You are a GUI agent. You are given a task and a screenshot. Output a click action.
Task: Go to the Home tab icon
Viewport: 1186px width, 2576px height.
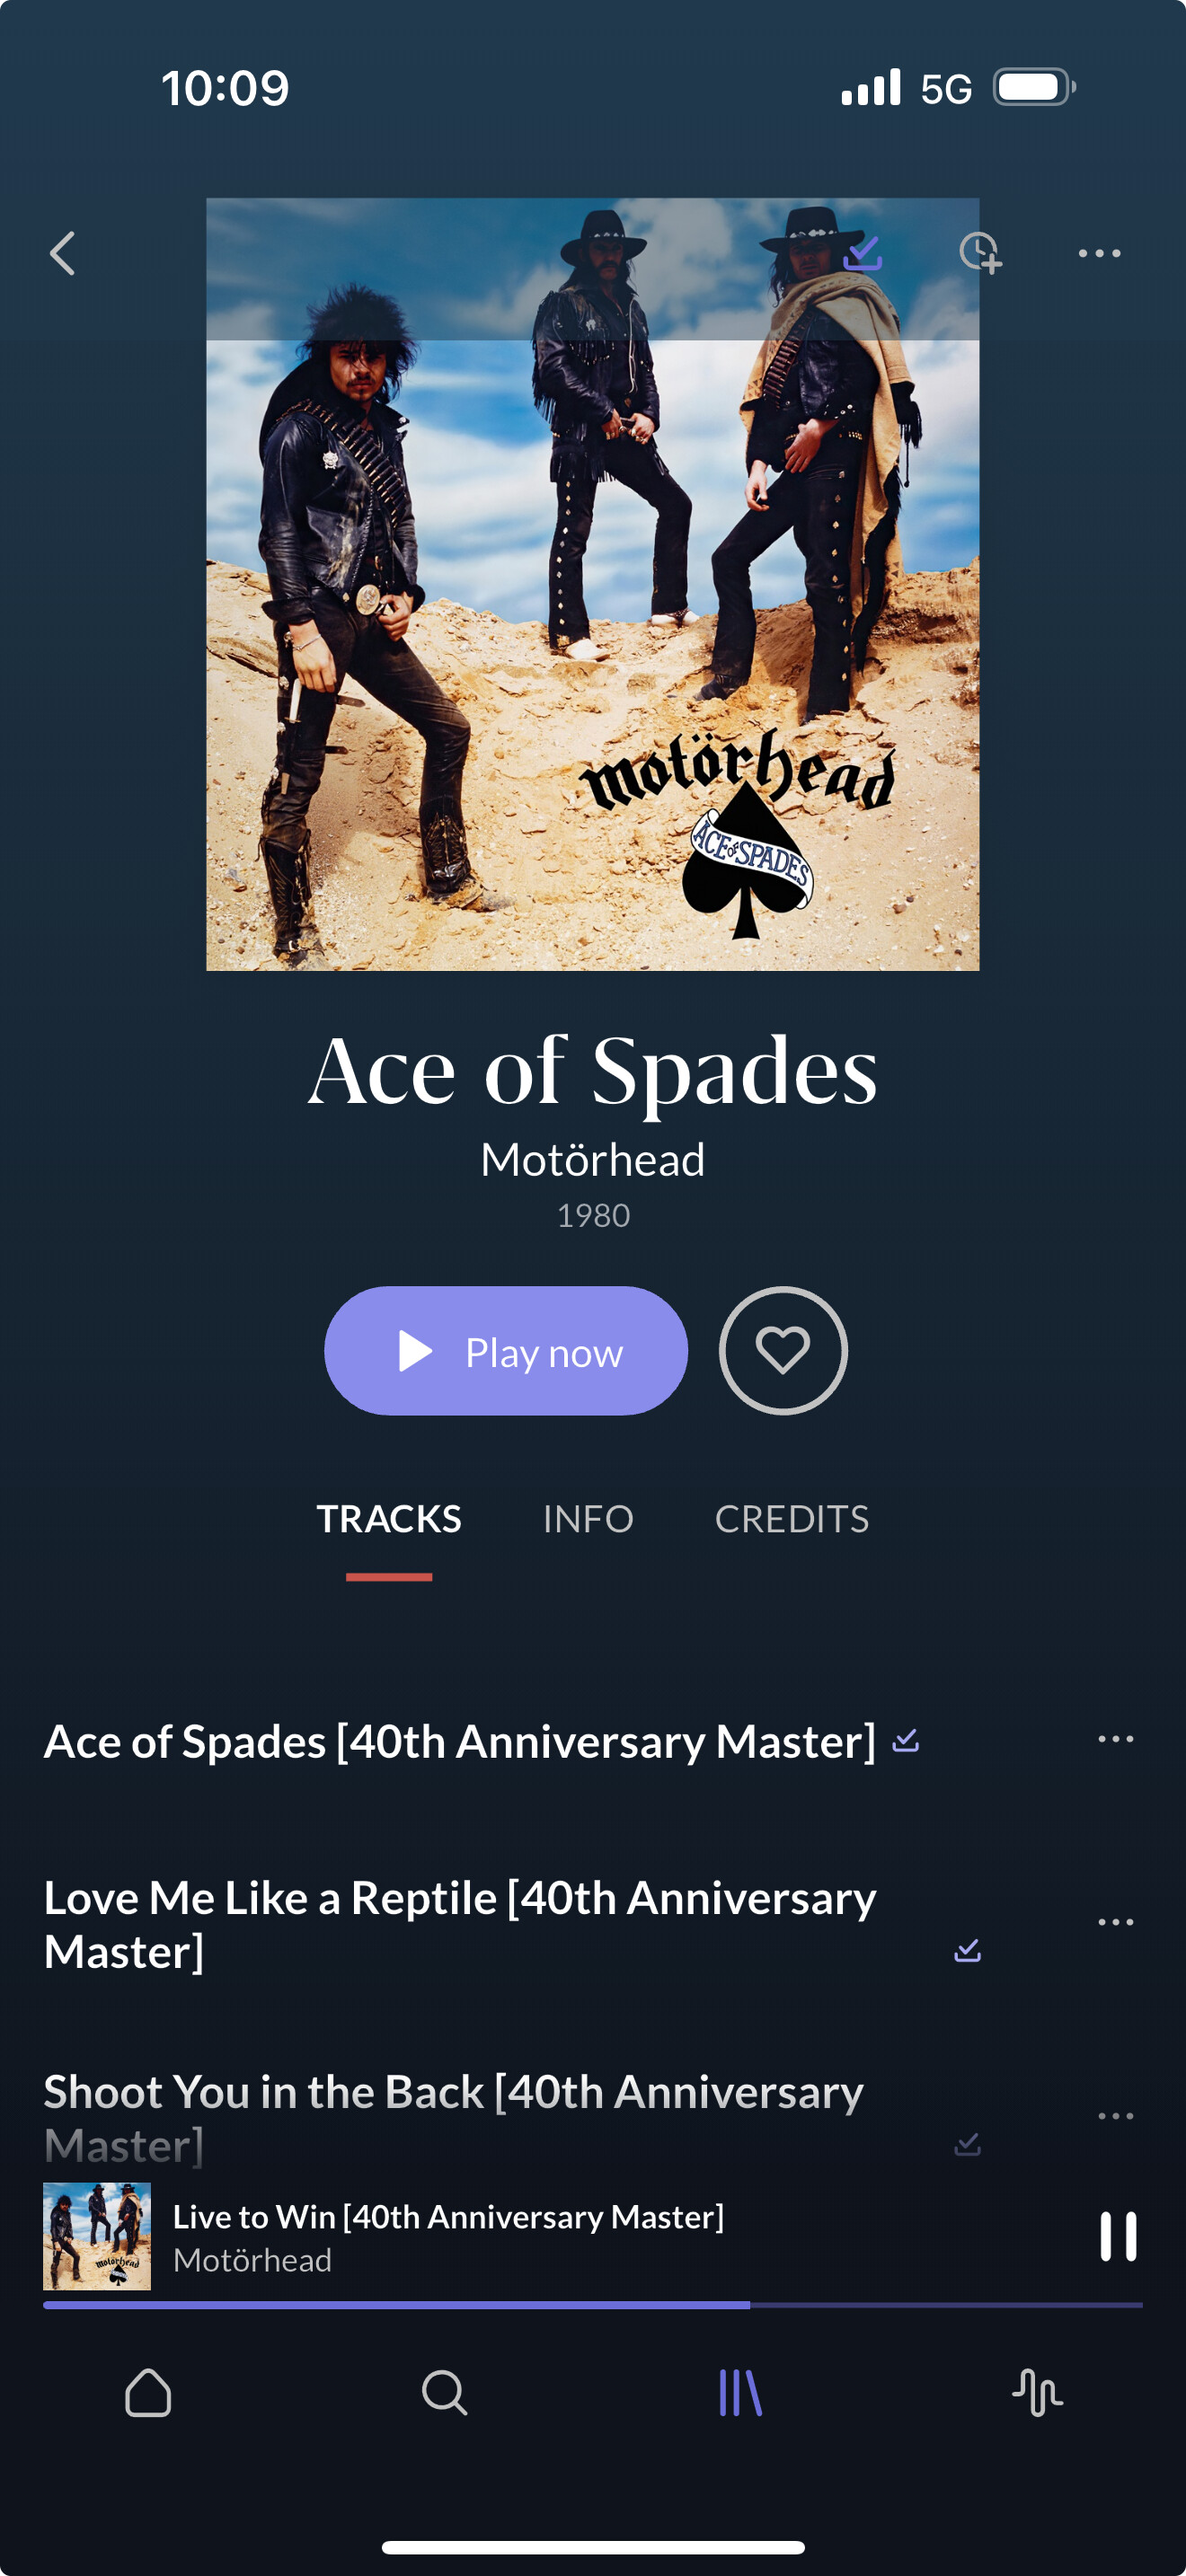tap(148, 2393)
